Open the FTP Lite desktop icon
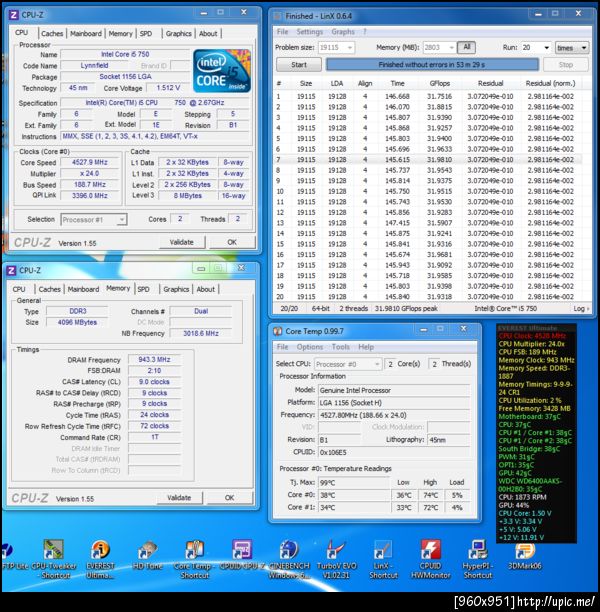Image resolution: width=600 pixels, height=612 pixels. [13, 556]
